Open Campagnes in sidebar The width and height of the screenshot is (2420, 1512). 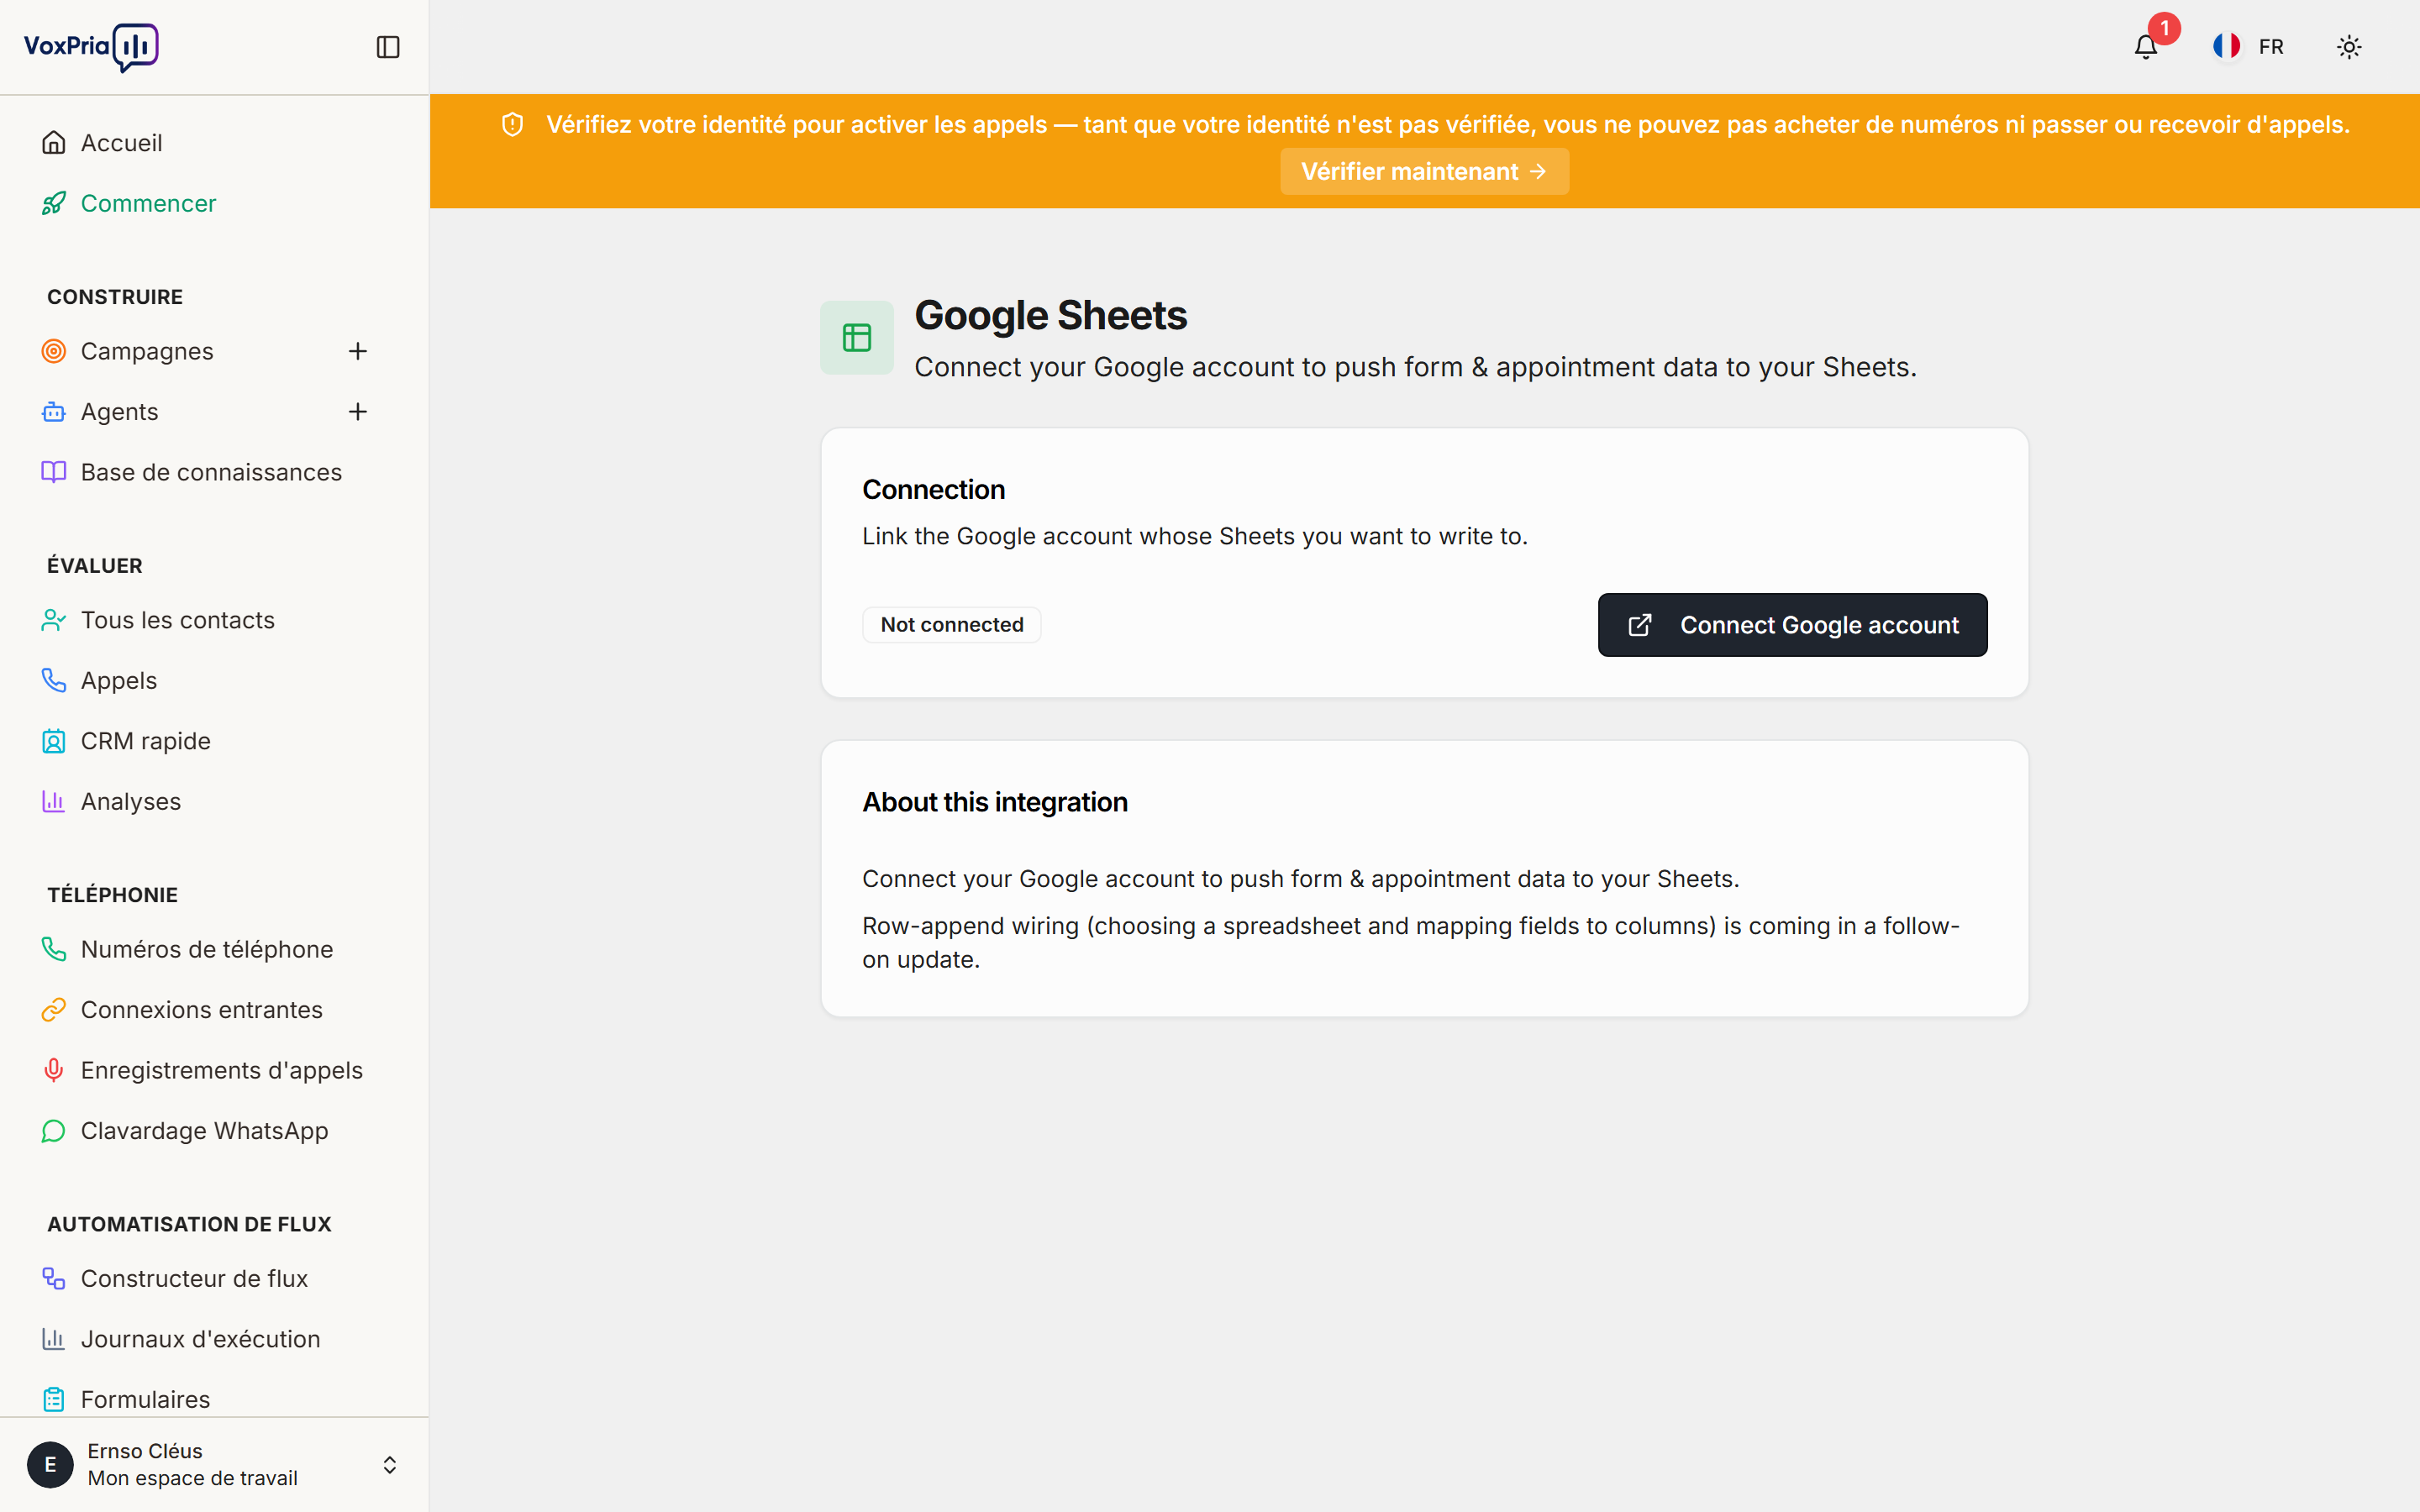tap(147, 351)
